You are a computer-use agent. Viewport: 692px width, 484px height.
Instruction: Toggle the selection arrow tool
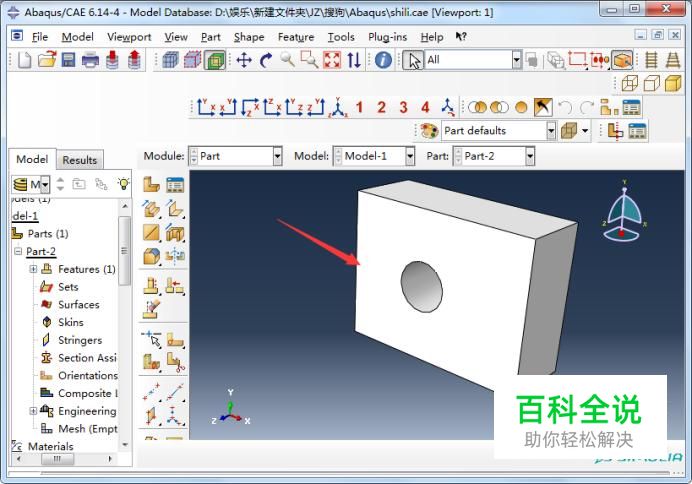[x=413, y=60]
